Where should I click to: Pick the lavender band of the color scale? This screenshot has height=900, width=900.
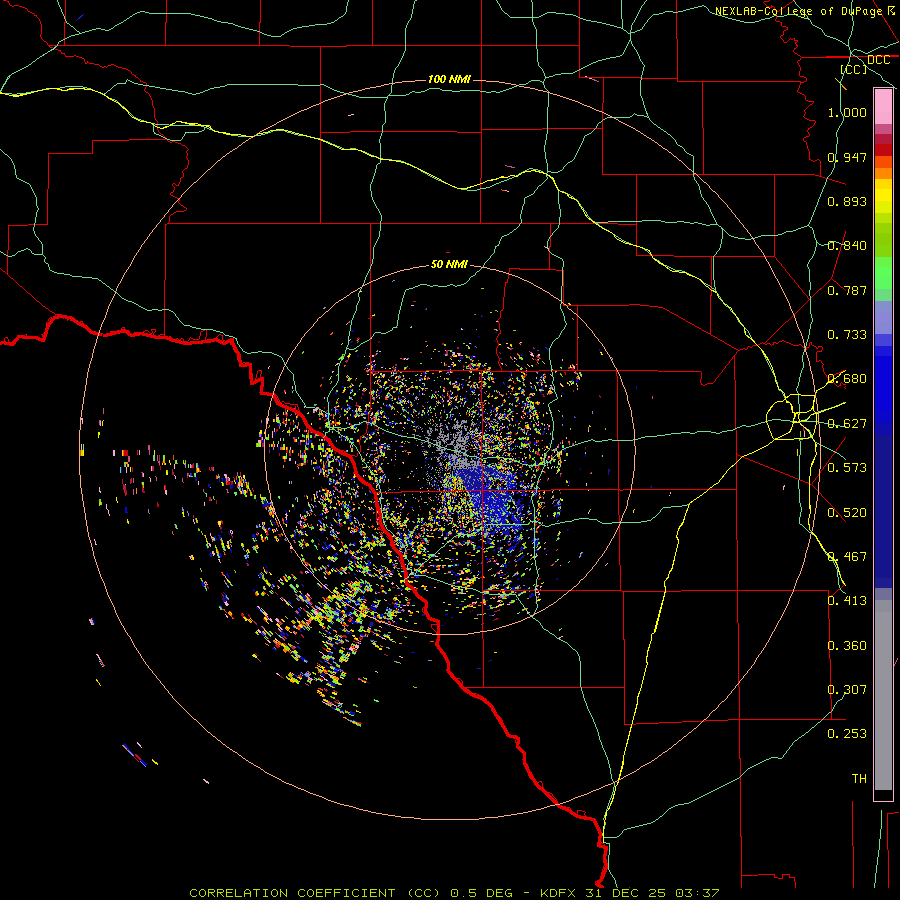(883, 317)
